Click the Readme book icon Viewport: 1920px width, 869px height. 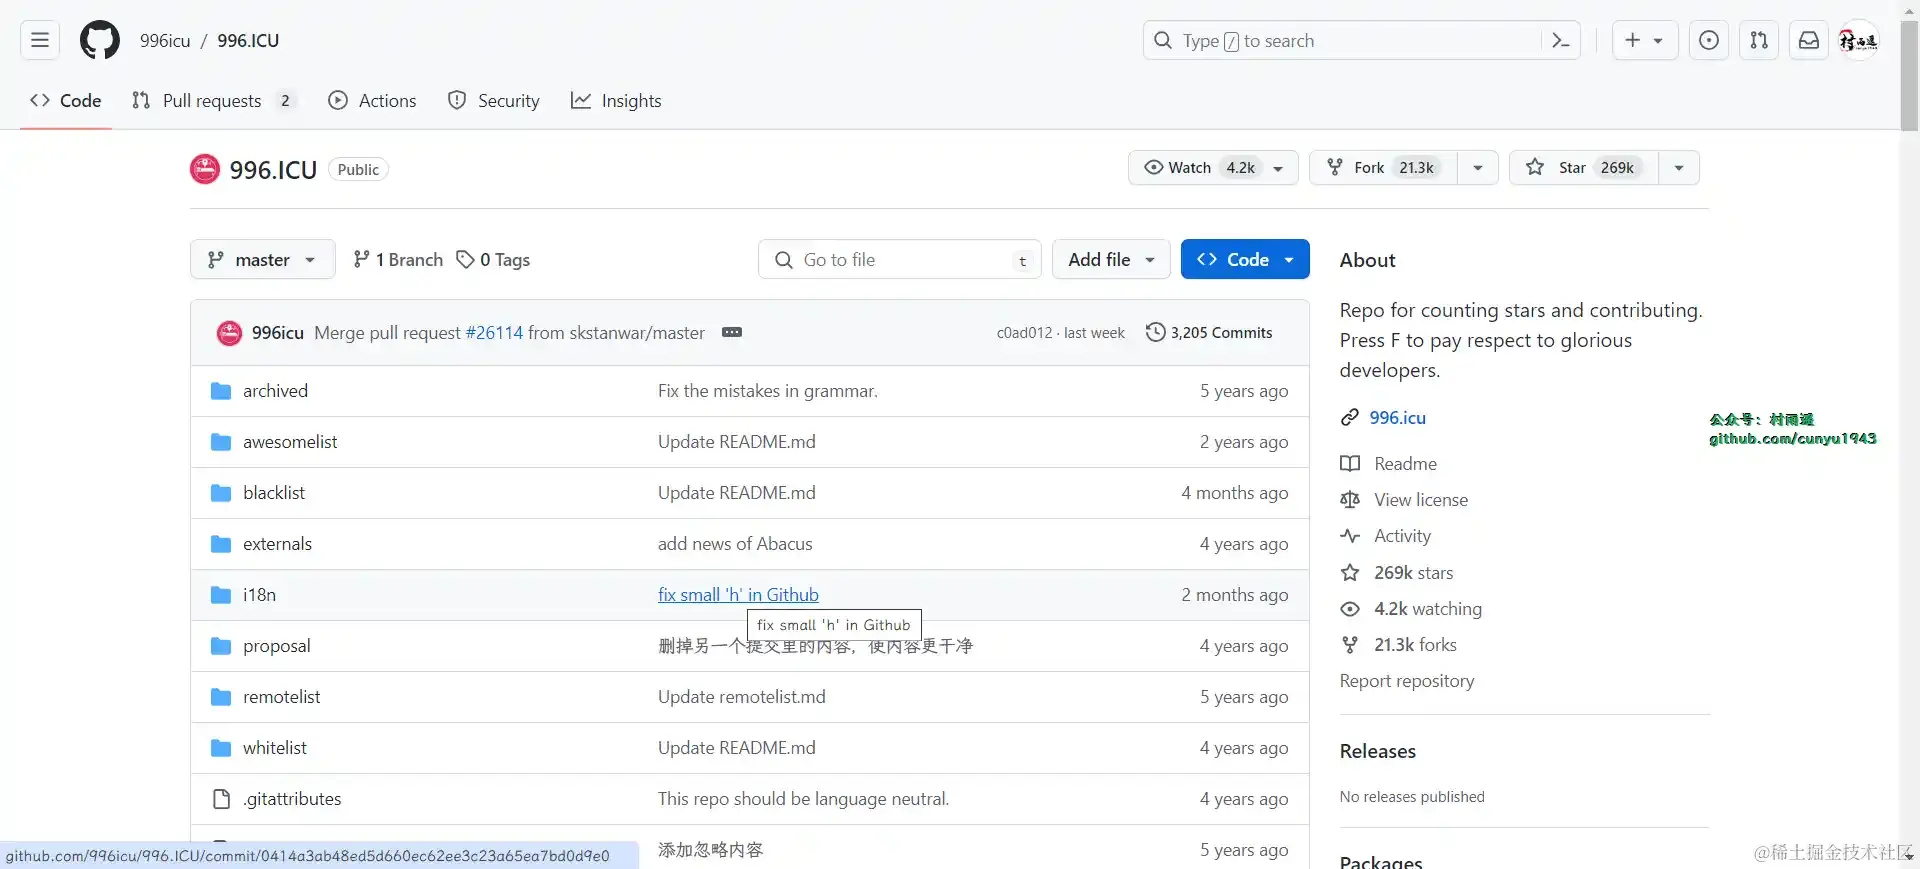coord(1350,464)
